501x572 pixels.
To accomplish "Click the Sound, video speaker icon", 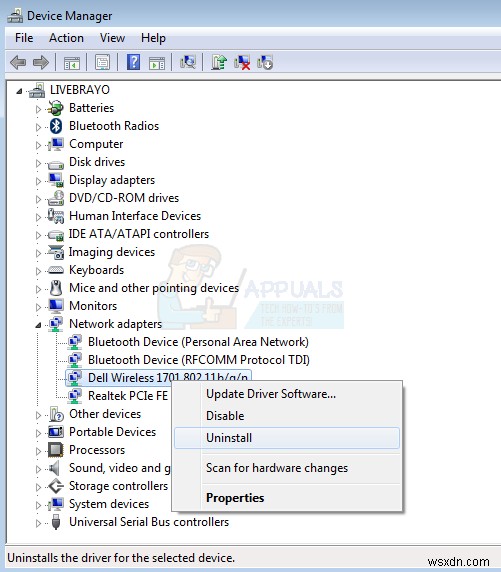I will tap(55, 468).
